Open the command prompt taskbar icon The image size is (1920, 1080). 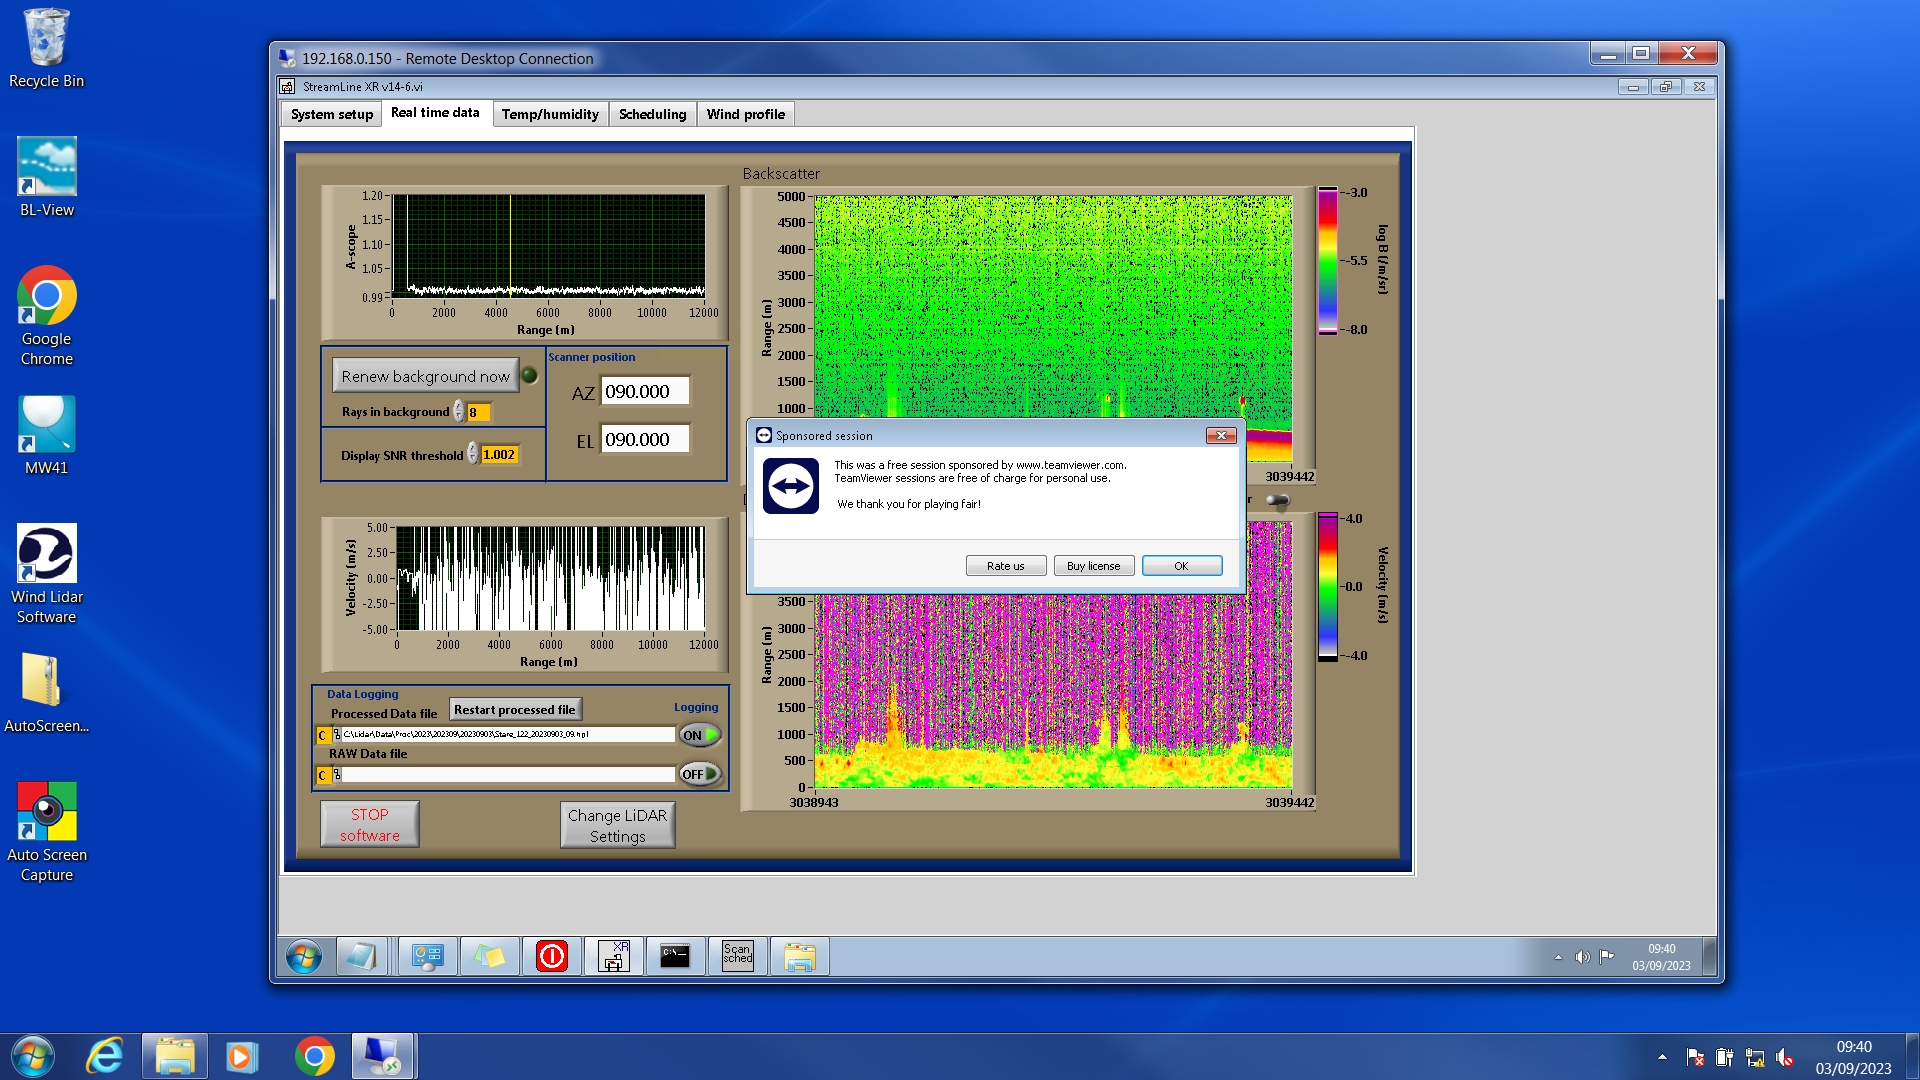pyautogui.click(x=675, y=956)
